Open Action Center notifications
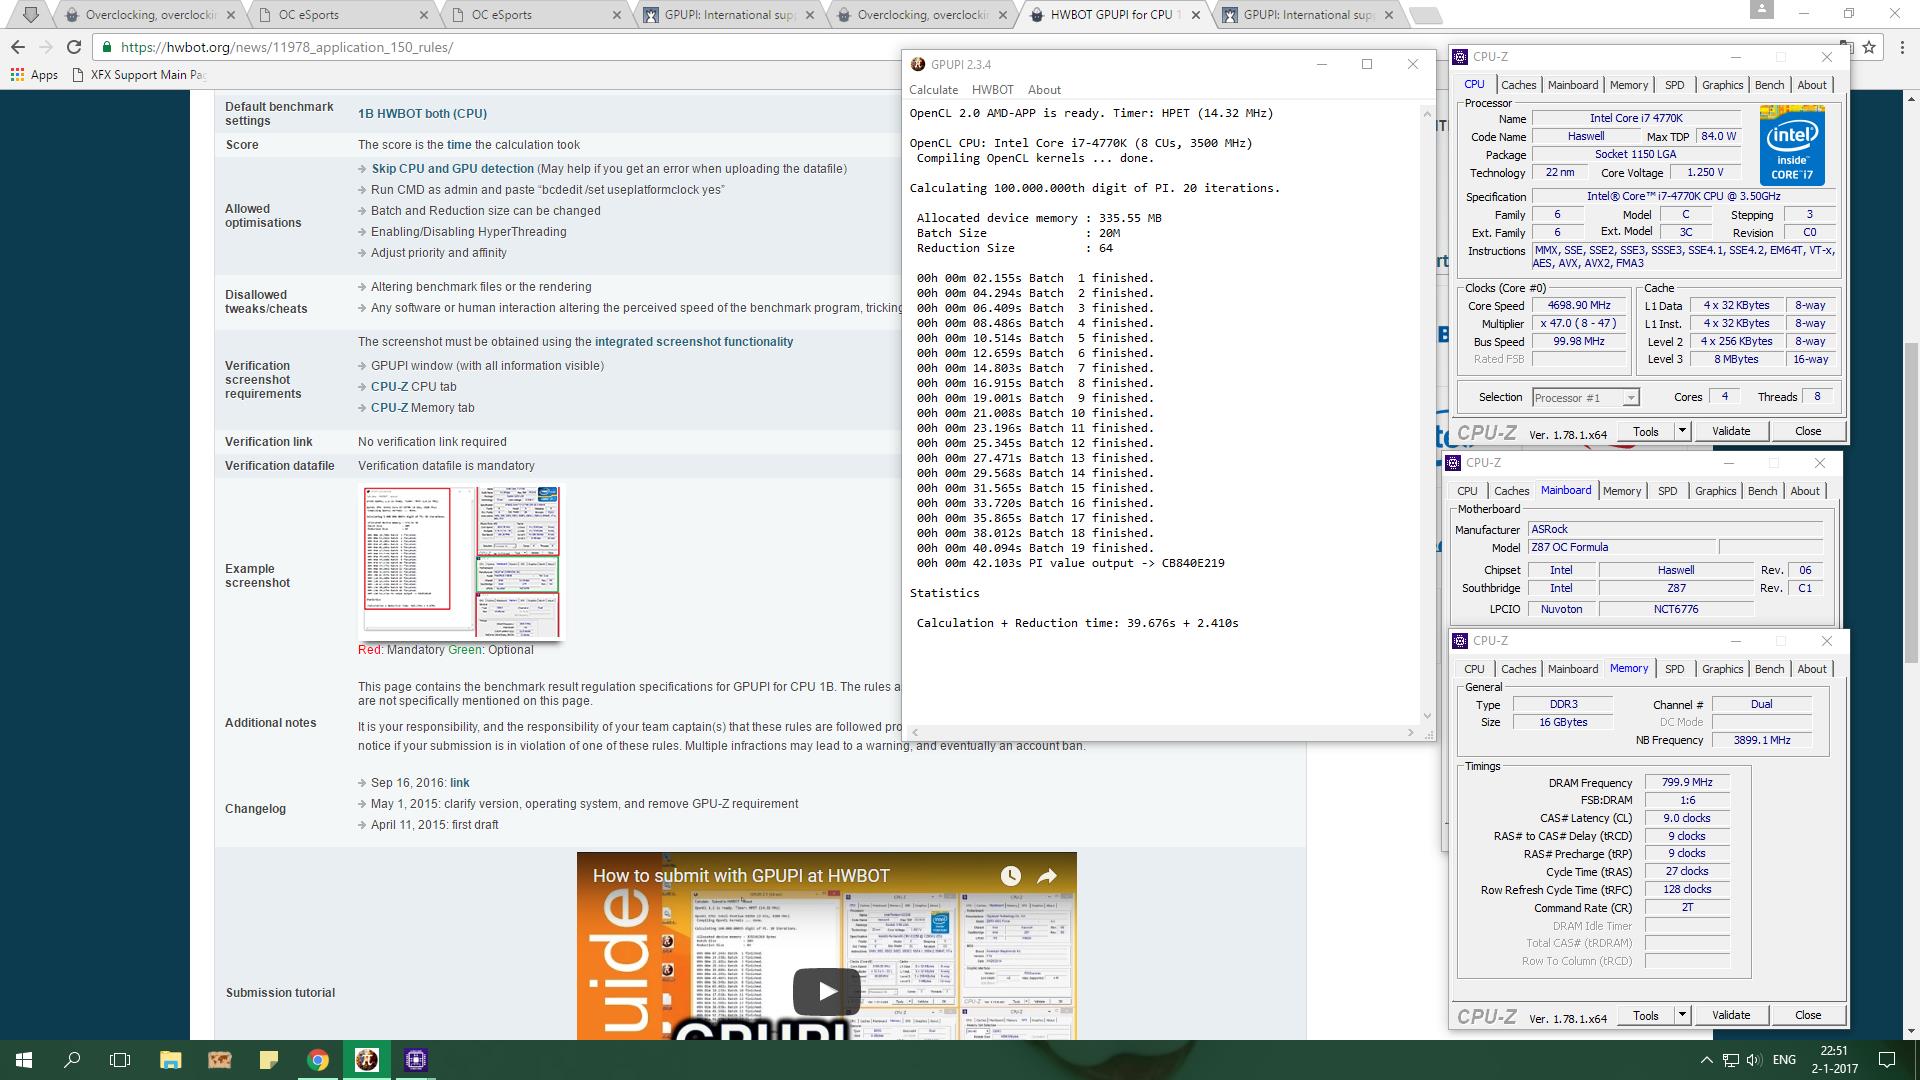Image resolution: width=1920 pixels, height=1080 pixels. tap(1887, 1060)
